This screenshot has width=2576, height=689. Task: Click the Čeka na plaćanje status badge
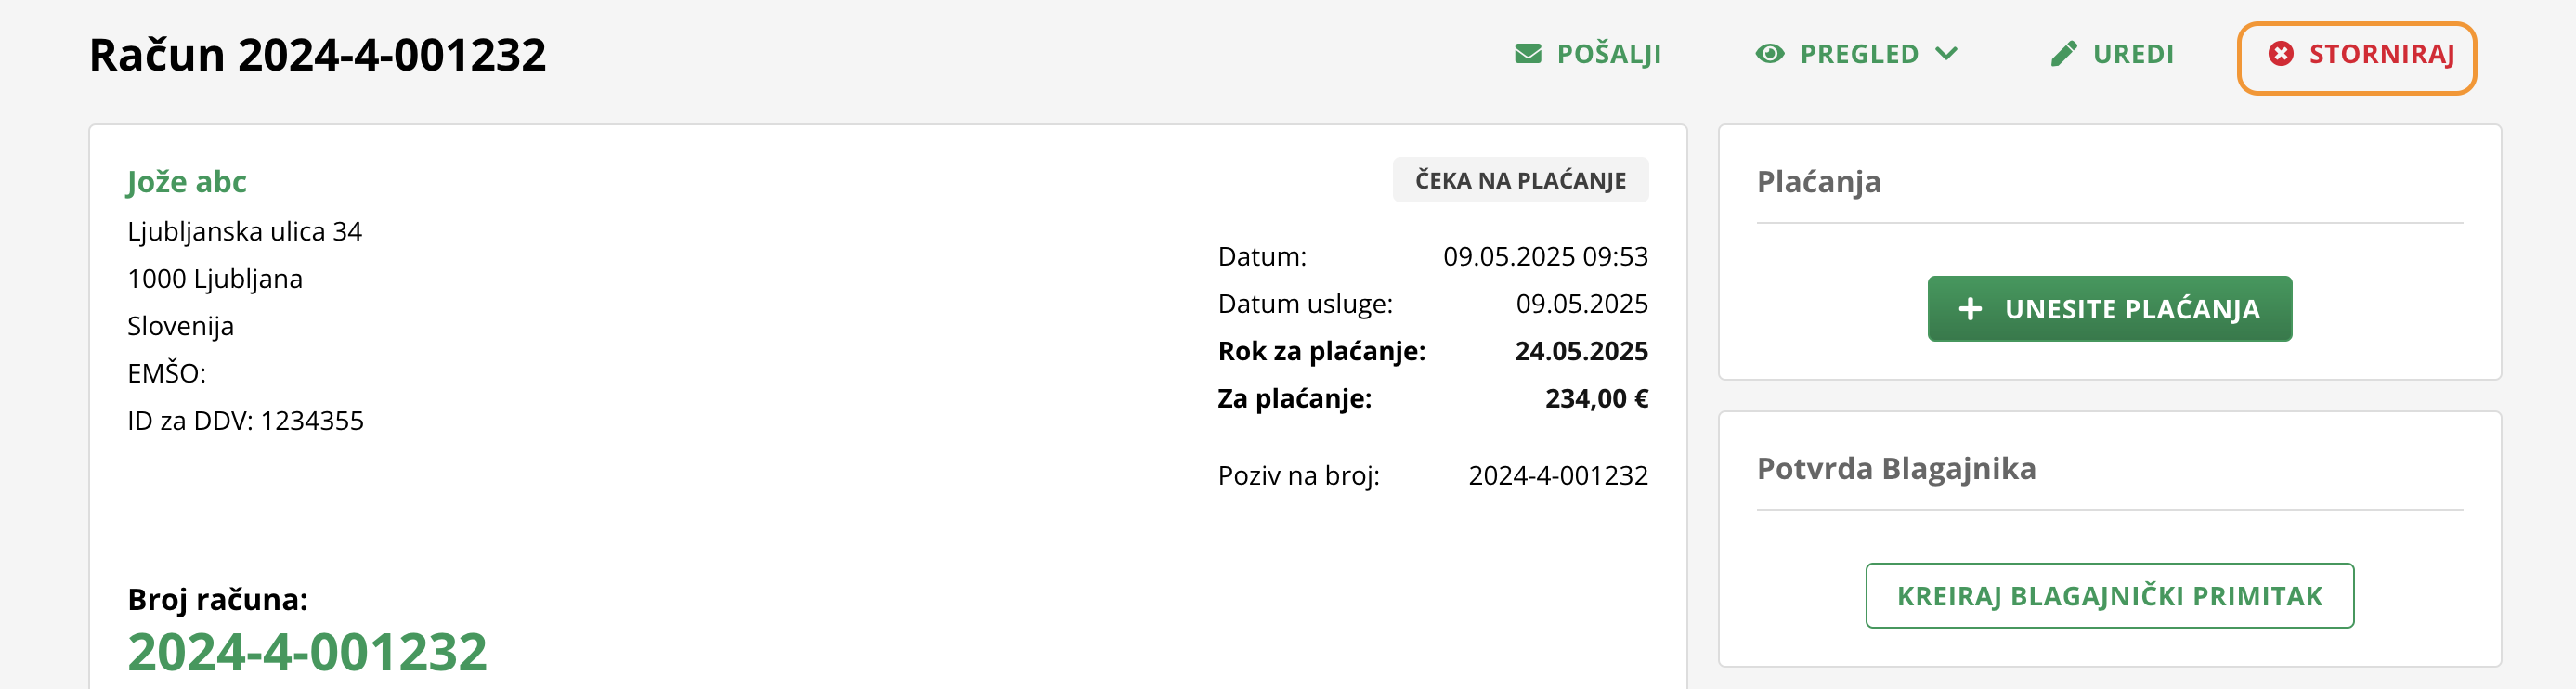[x=1520, y=180]
